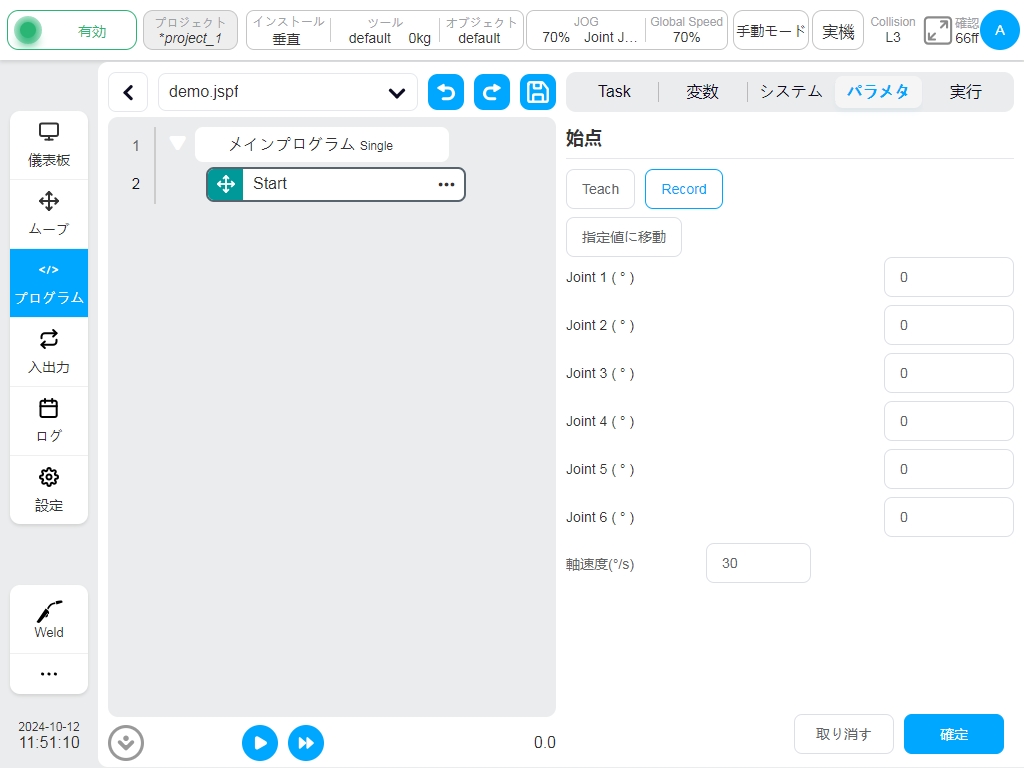Open the 入出力 I/O panel

point(49,352)
